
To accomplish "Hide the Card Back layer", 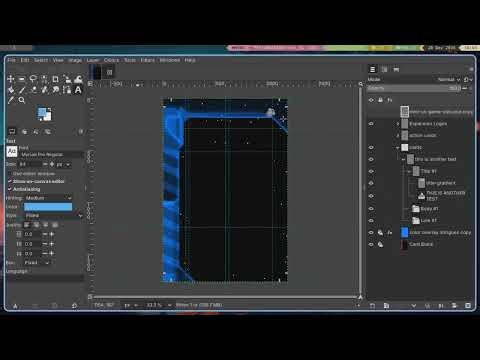I will pyautogui.click(x=371, y=244).
